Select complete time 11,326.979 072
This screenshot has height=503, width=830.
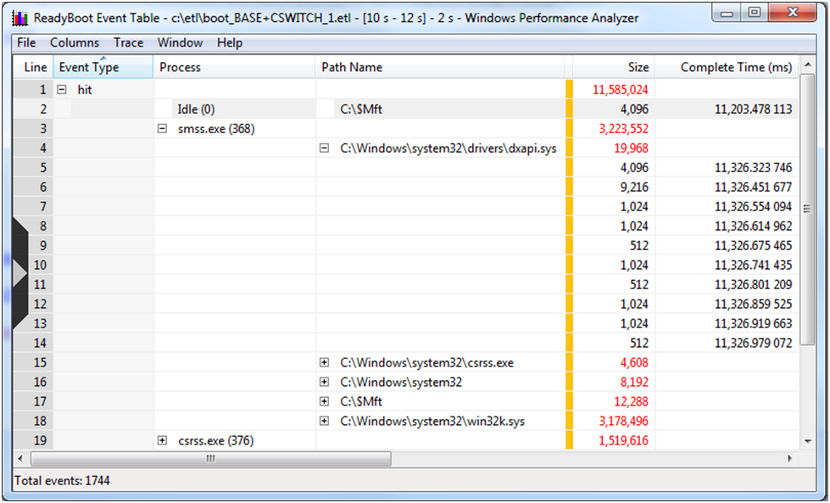[753, 343]
